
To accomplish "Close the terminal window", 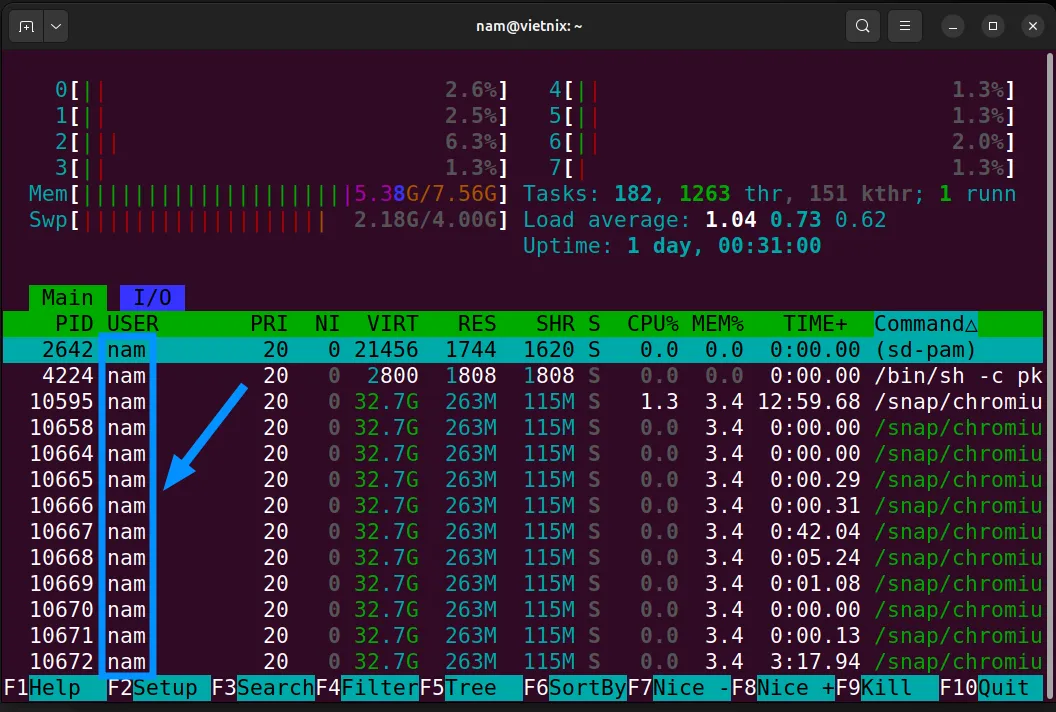I will pos(1032,26).
